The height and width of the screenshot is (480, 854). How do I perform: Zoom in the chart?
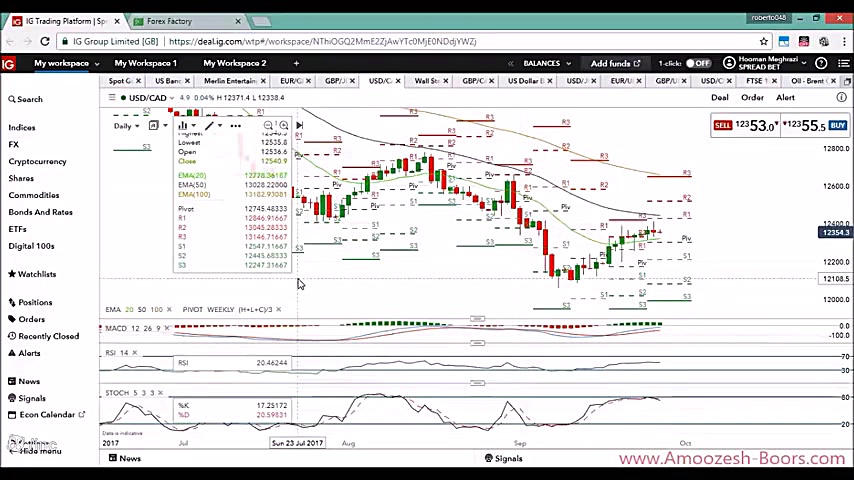pyautogui.click(x=284, y=125)
